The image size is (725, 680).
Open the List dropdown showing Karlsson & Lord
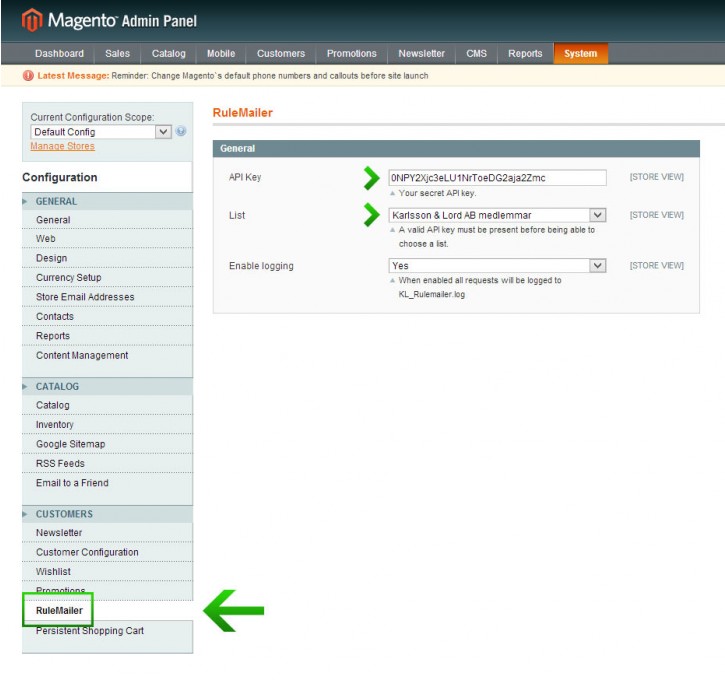click(x=497, y=215)
